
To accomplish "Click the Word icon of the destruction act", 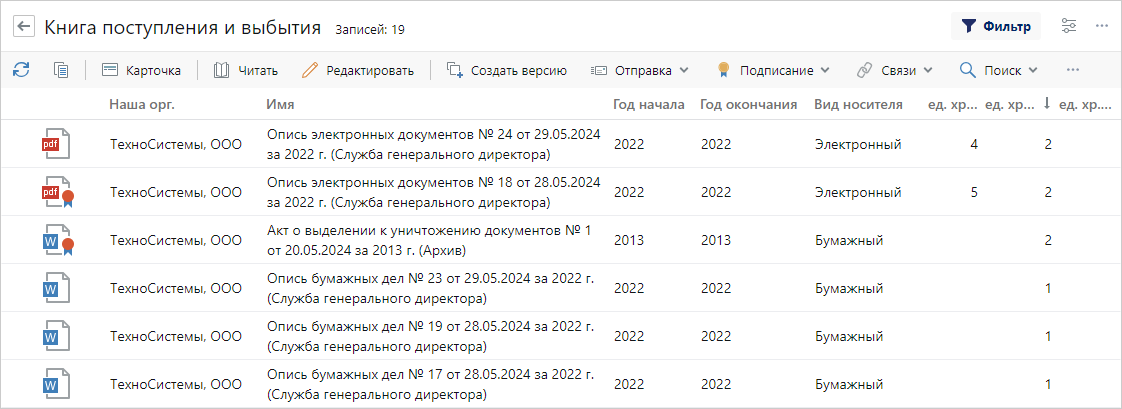I will pyautogui.click(x=56, y=240).
